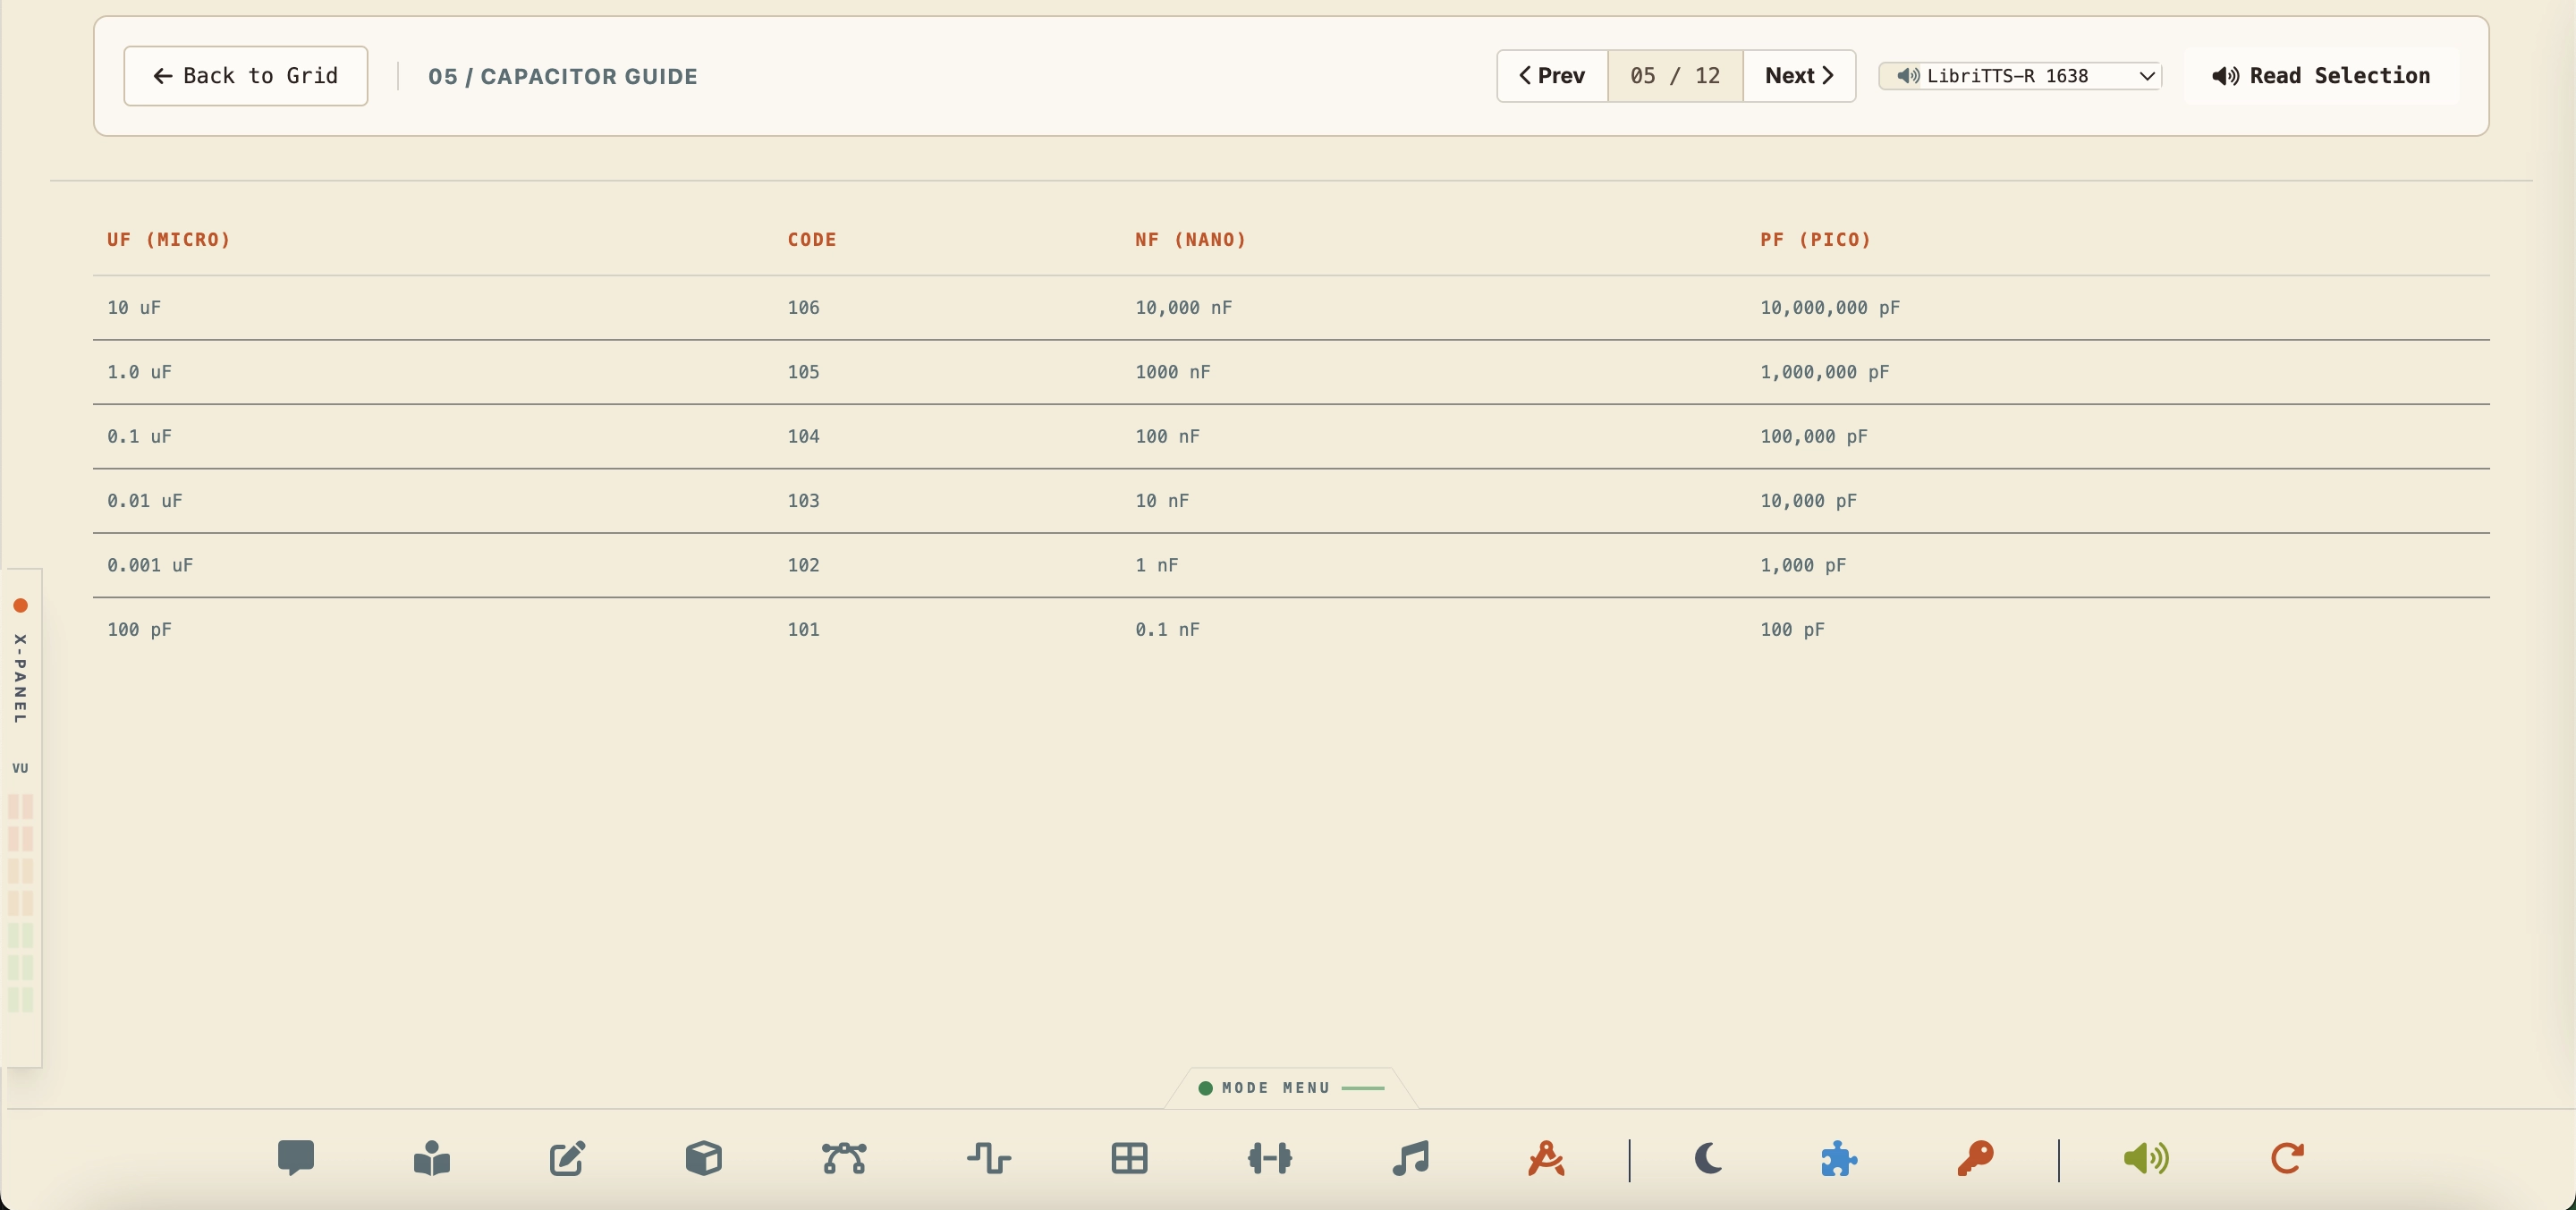Image resolution: width=2576 pixels, height=1210 pixels.
Task: Toggle the green speaker sound icon
Action: [2146, 1158]
